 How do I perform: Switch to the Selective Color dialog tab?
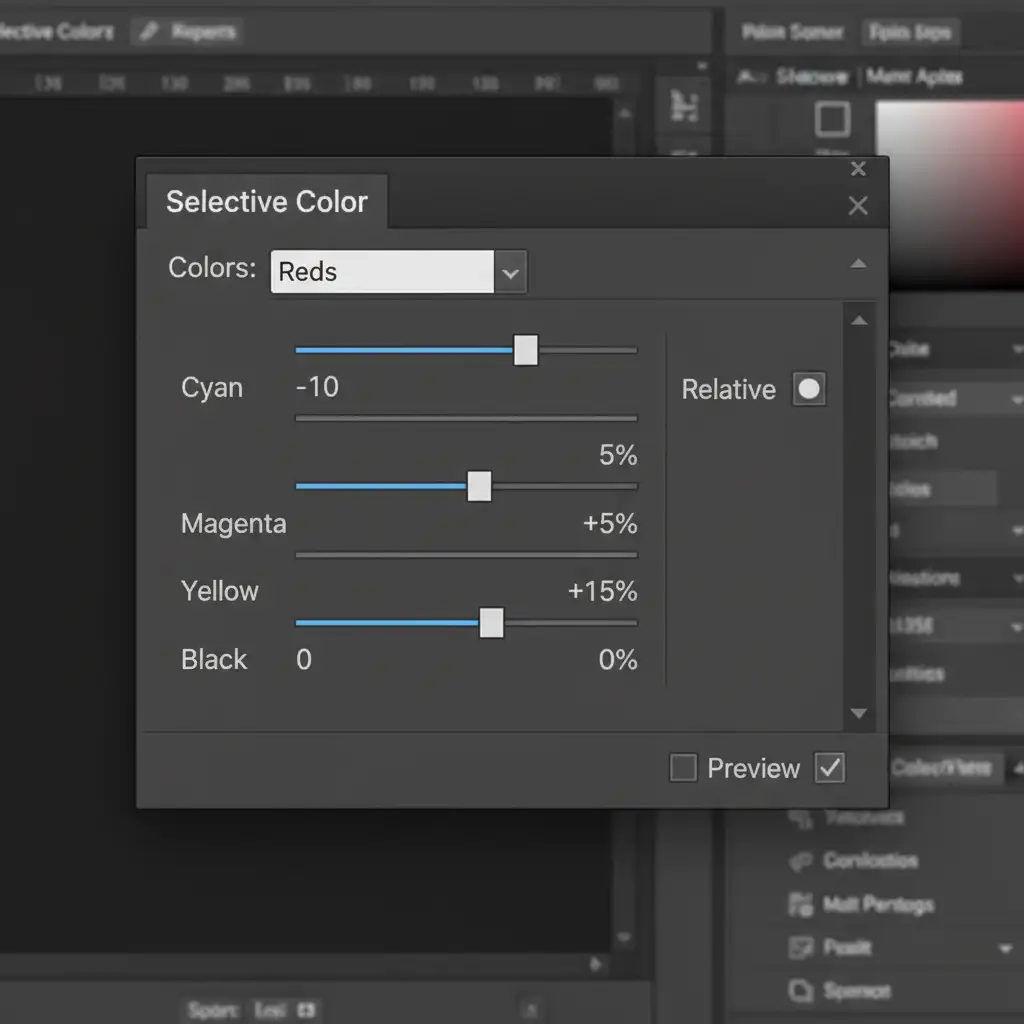pyautogui.click(x=266, y=202)
